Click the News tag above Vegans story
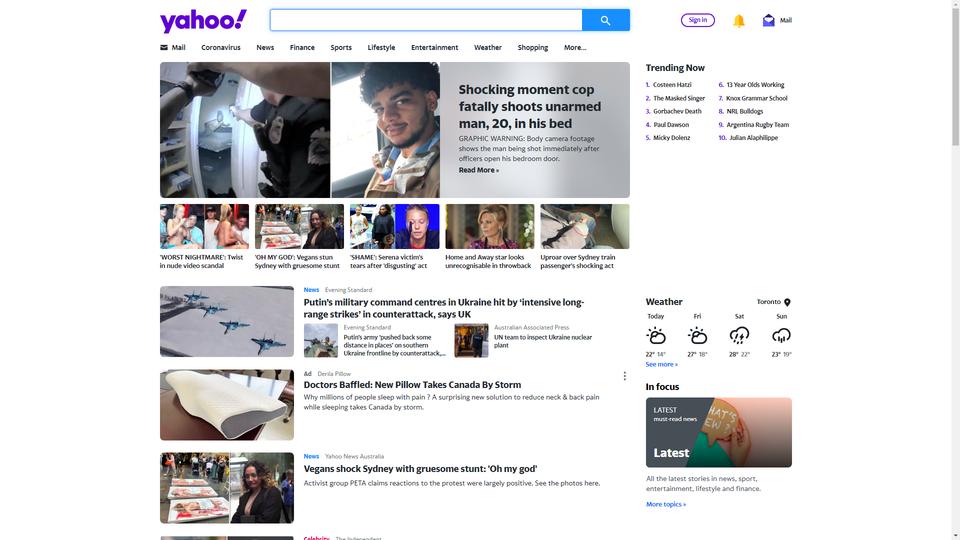The width and height of the screenshot is (960, 540). coord(311,457)
